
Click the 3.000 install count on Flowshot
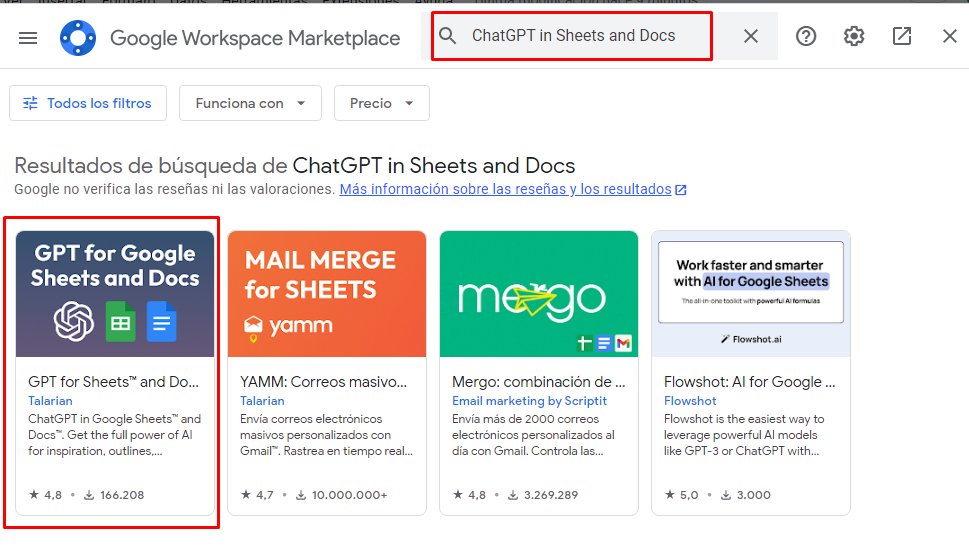tap(746, 495)
